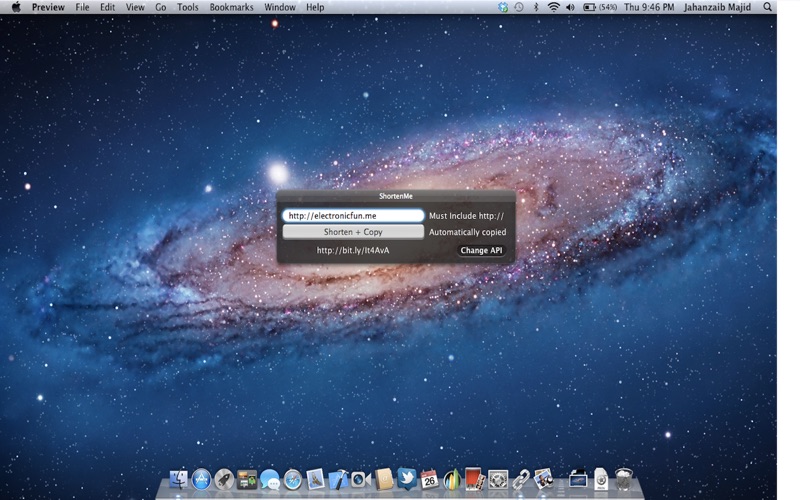Open the desktop image stack in dock
This screenshot has width=800, height=500.
click(x=578, y=479)
